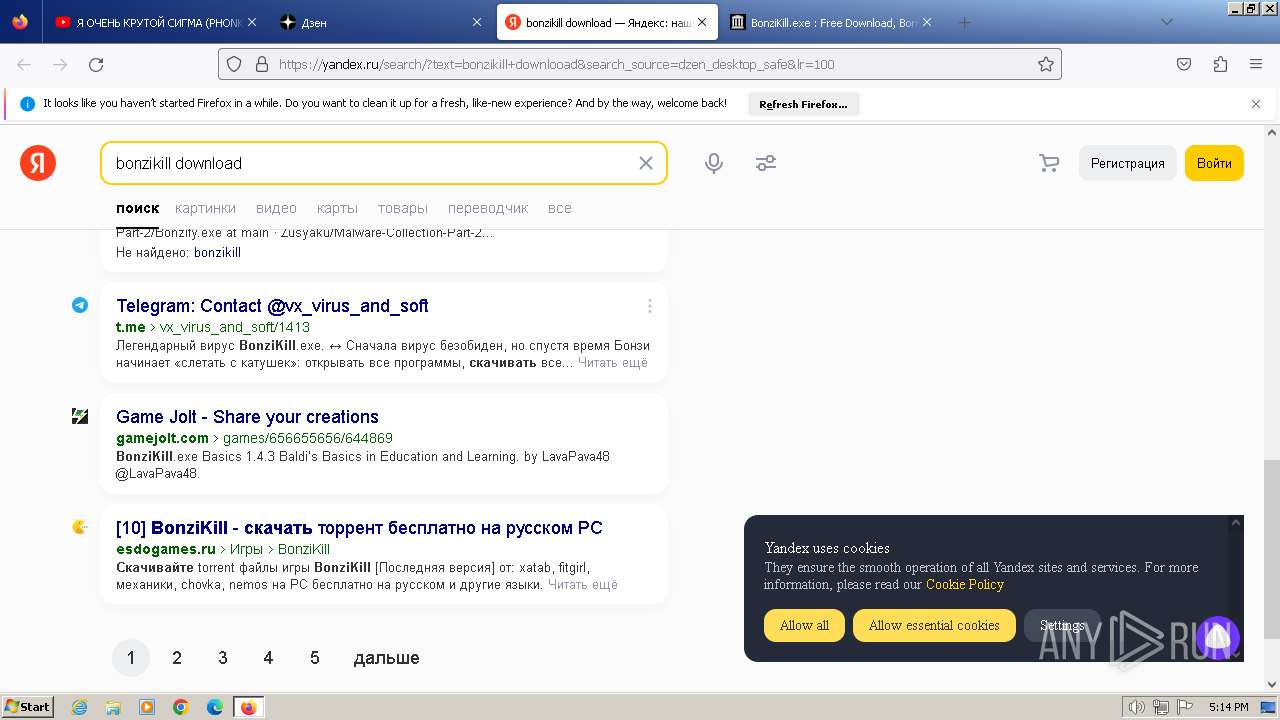Click the volume icon in system tray
Image resolution: width=1280 pixels, height=720 pixels.
[x=1136, y=707]
